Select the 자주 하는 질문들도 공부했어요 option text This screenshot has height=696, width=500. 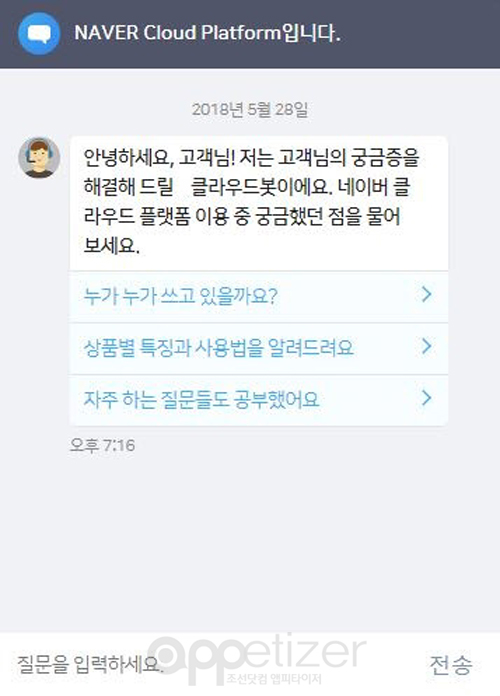[x=201, y=399]
